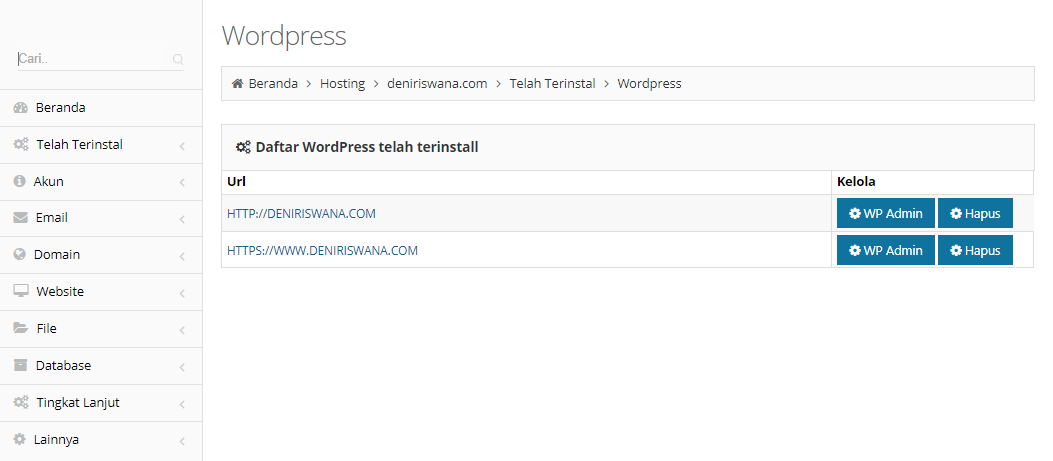The image size is (1053, 461).
Task: Click the Website monitor icon
Action: pos(20,292)
